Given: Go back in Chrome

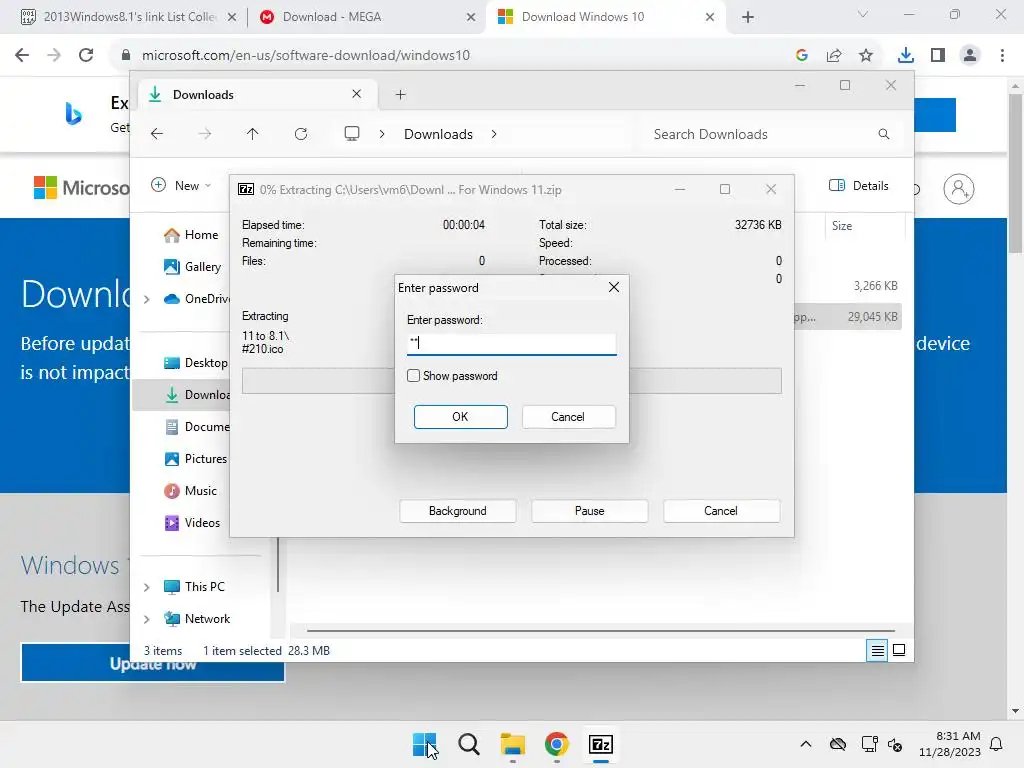Looking at the screenshot, I should (x=22, y=55).
